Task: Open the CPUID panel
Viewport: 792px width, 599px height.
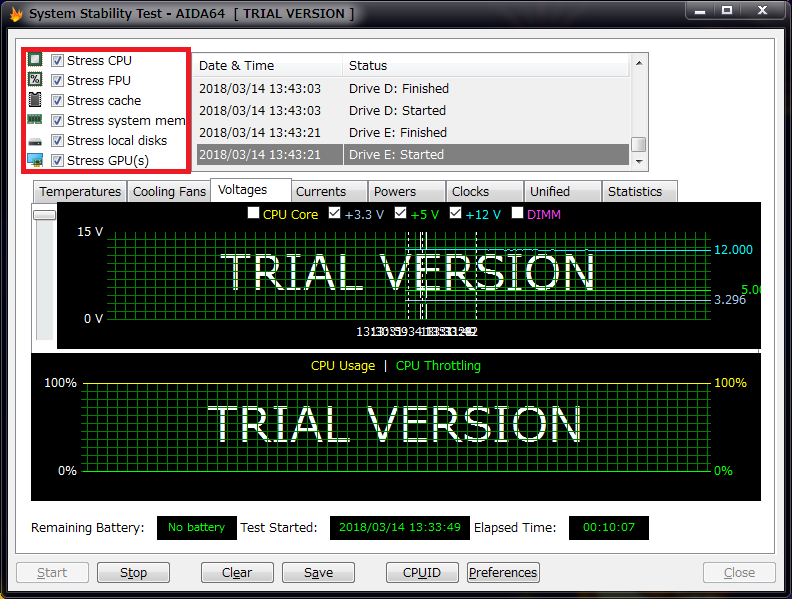Action: coord(422,572)
